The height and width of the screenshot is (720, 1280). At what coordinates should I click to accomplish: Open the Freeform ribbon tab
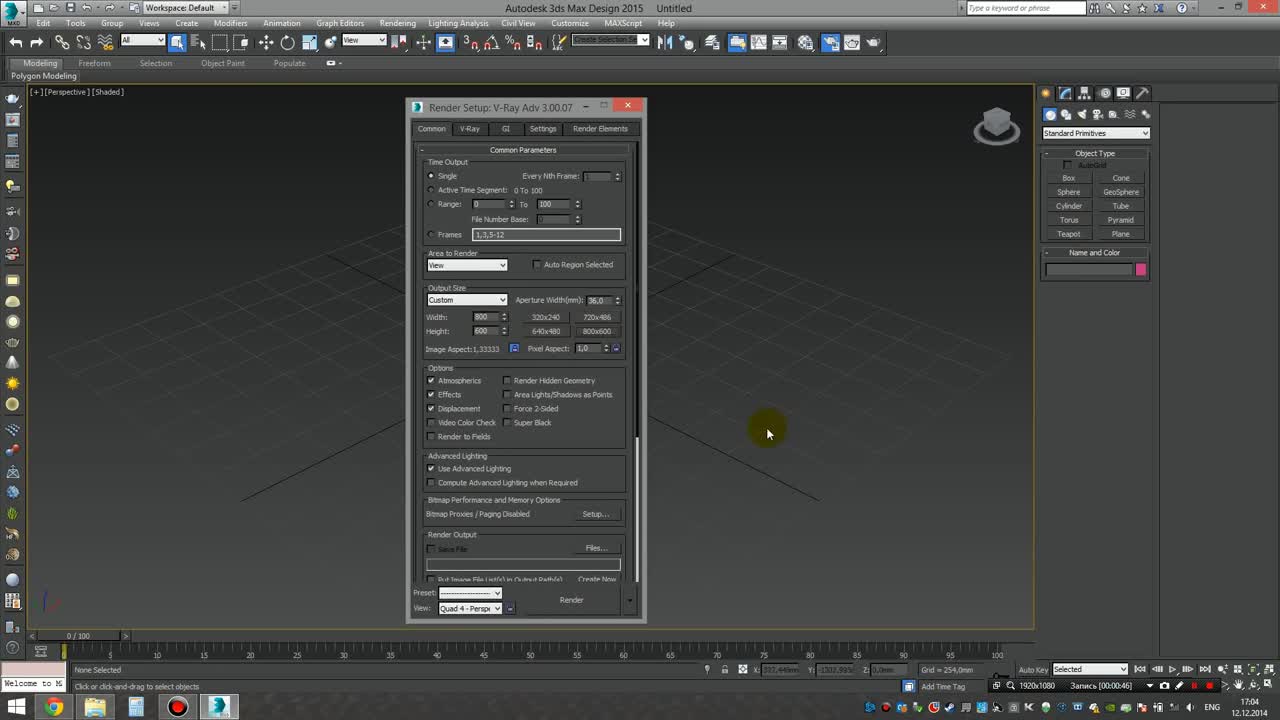95,63
